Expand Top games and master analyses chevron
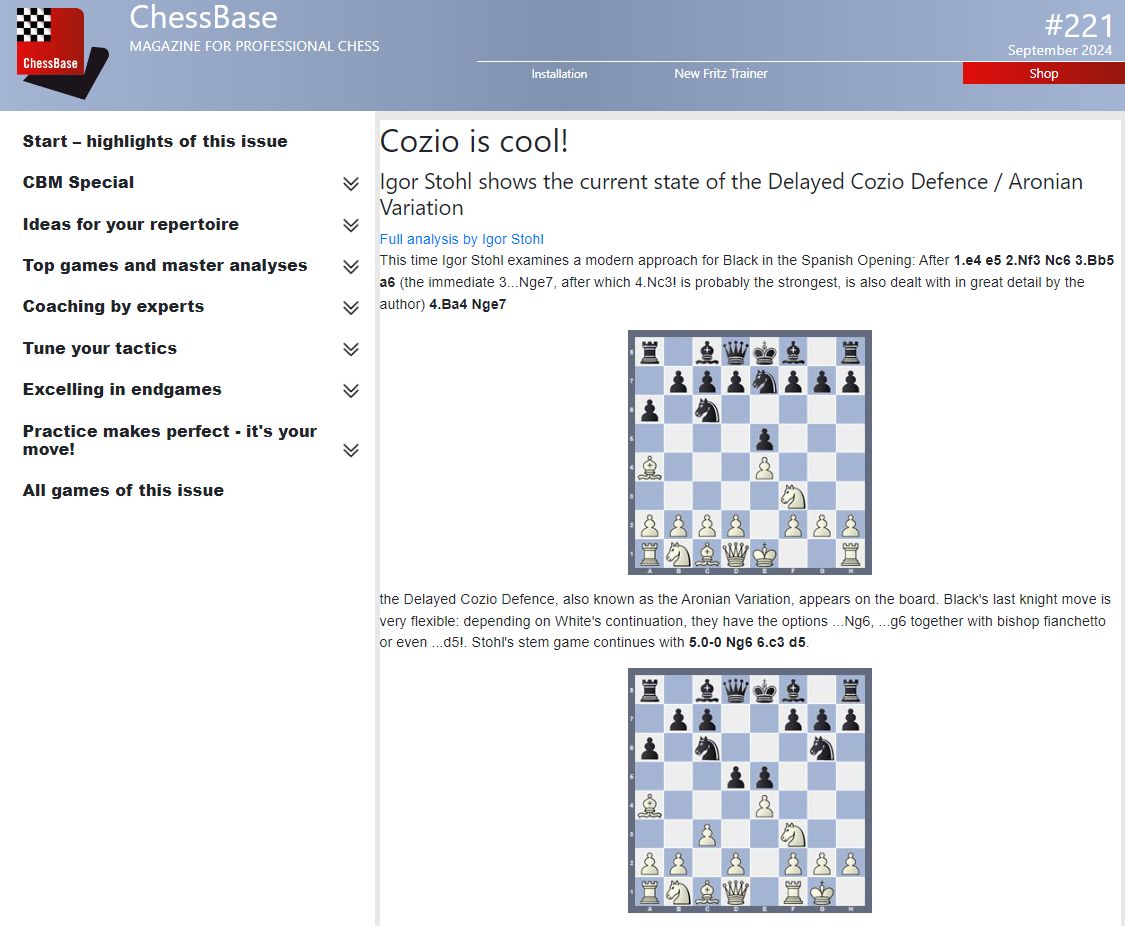Screen dimensions: 1125x926 tap(351, 267)
